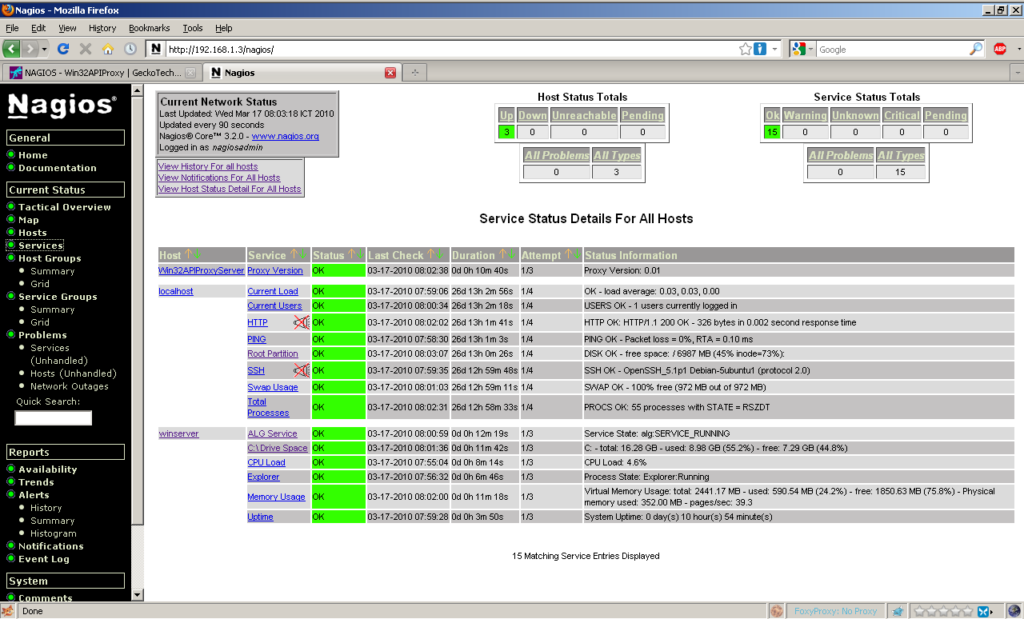
Task: Click the green Ok services count 15
Action: pos(772,132)
